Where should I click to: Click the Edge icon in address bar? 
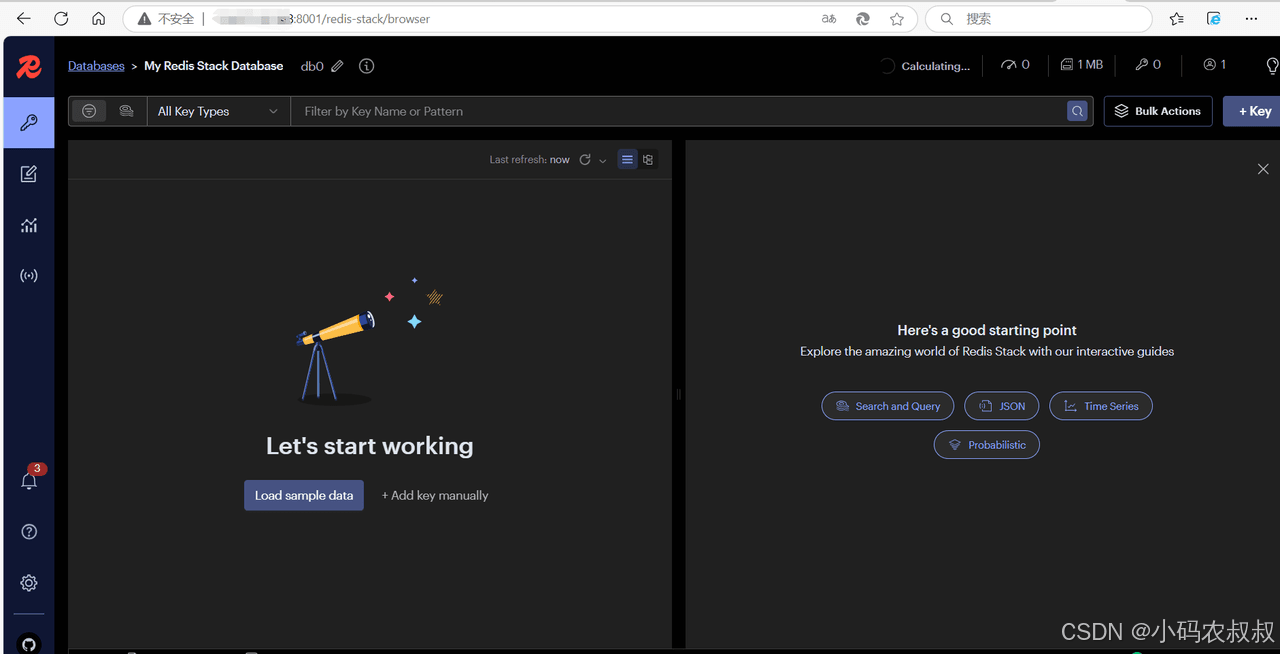[x=862, y=19]
